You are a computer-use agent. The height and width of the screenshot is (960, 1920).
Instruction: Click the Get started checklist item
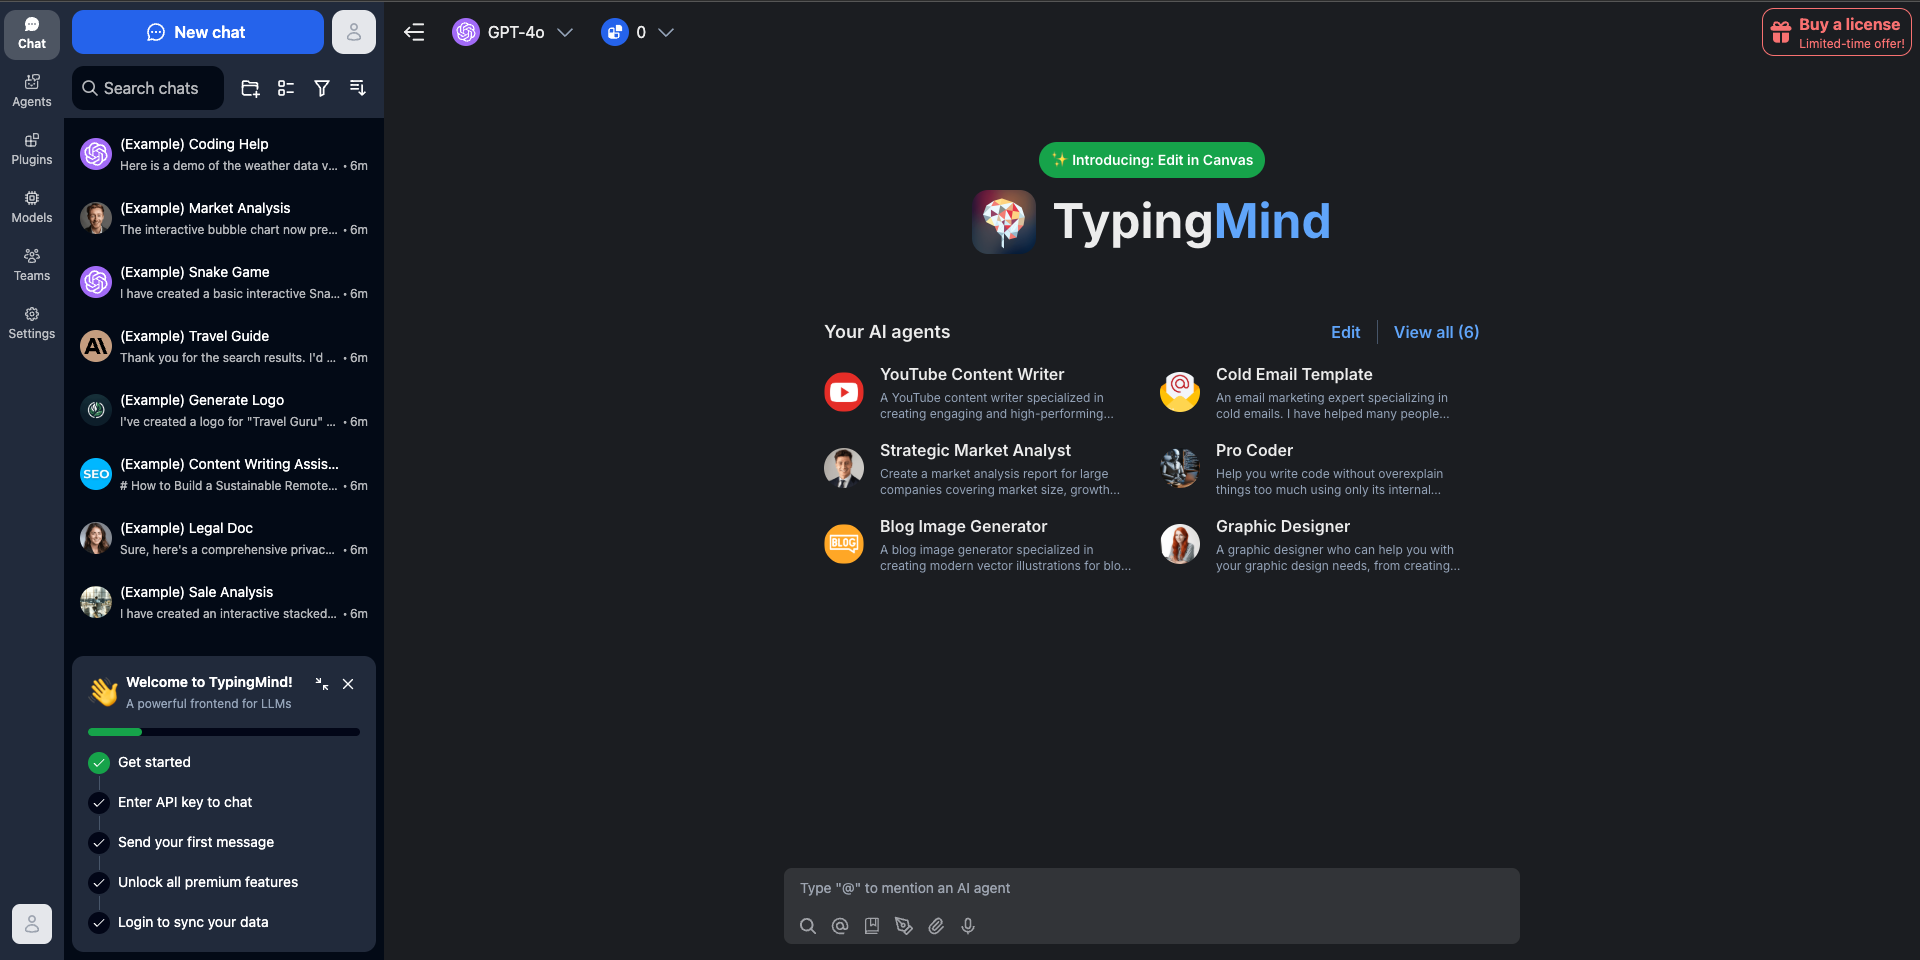(x=224, y=762)
